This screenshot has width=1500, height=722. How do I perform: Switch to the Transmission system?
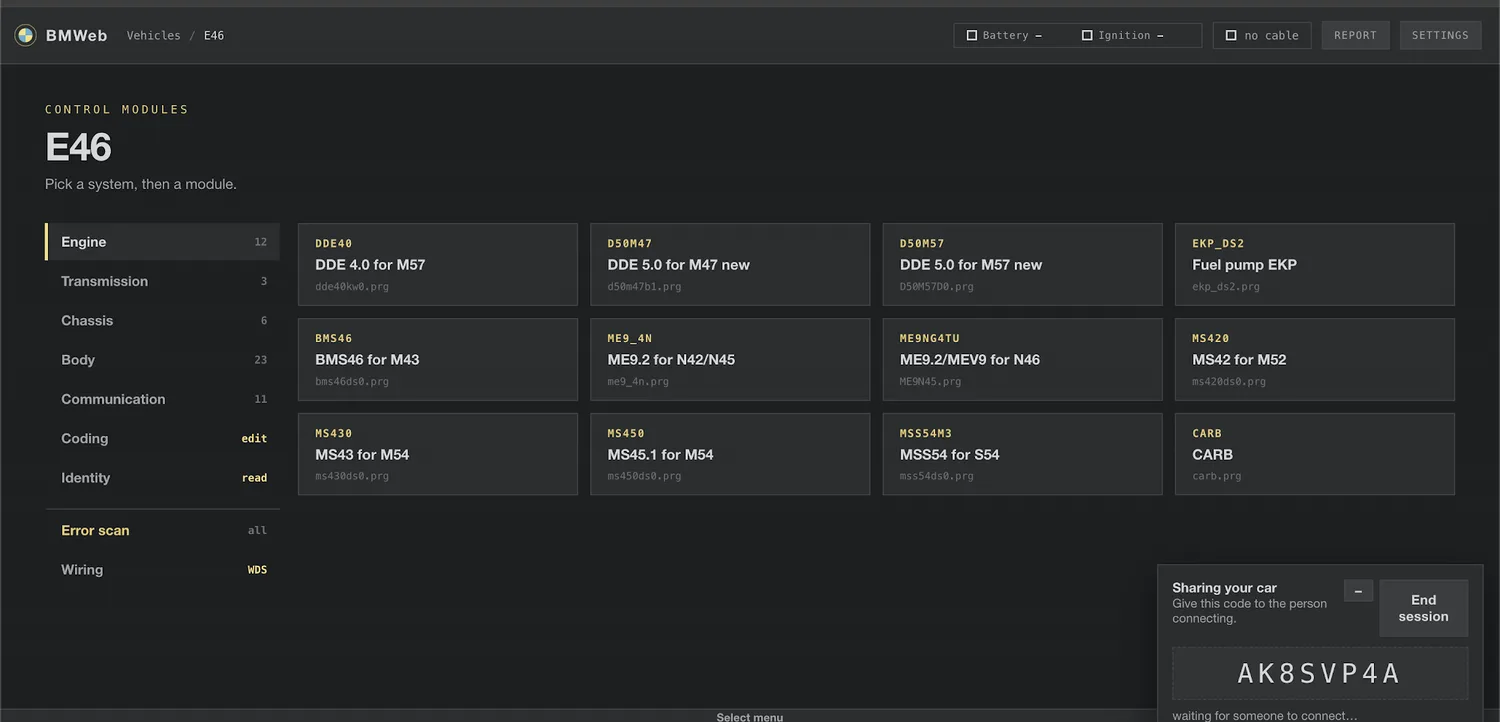pos(162,281)
